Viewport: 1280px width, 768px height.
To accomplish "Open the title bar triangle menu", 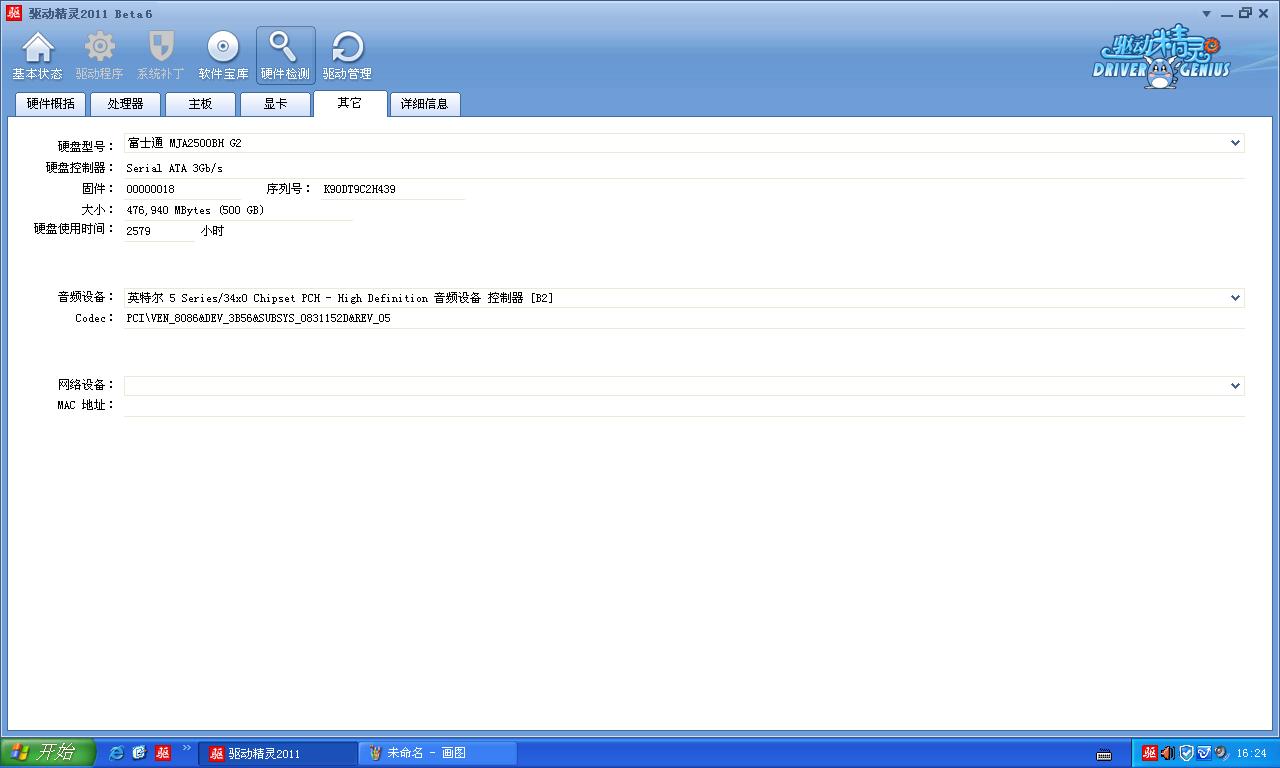I will [1207, 14].
